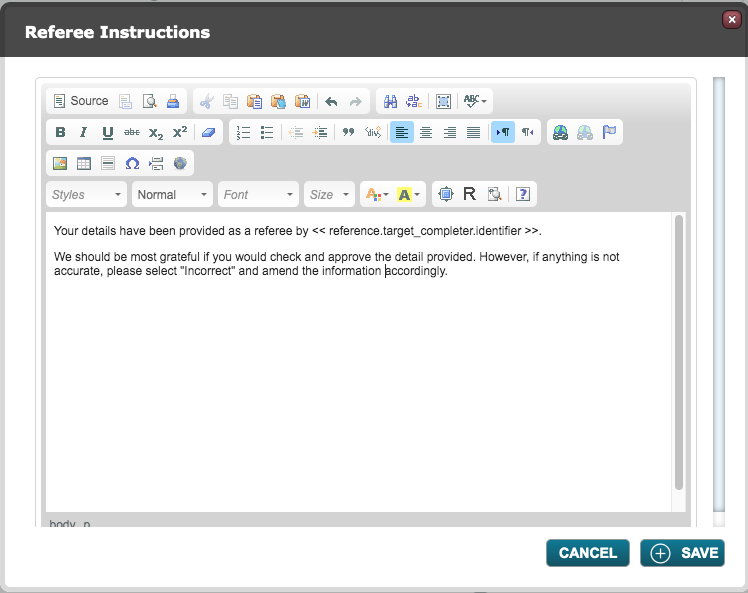The image size is (748, 593).
Task: Open the Replace tool
Action: (x=414, y=101)
